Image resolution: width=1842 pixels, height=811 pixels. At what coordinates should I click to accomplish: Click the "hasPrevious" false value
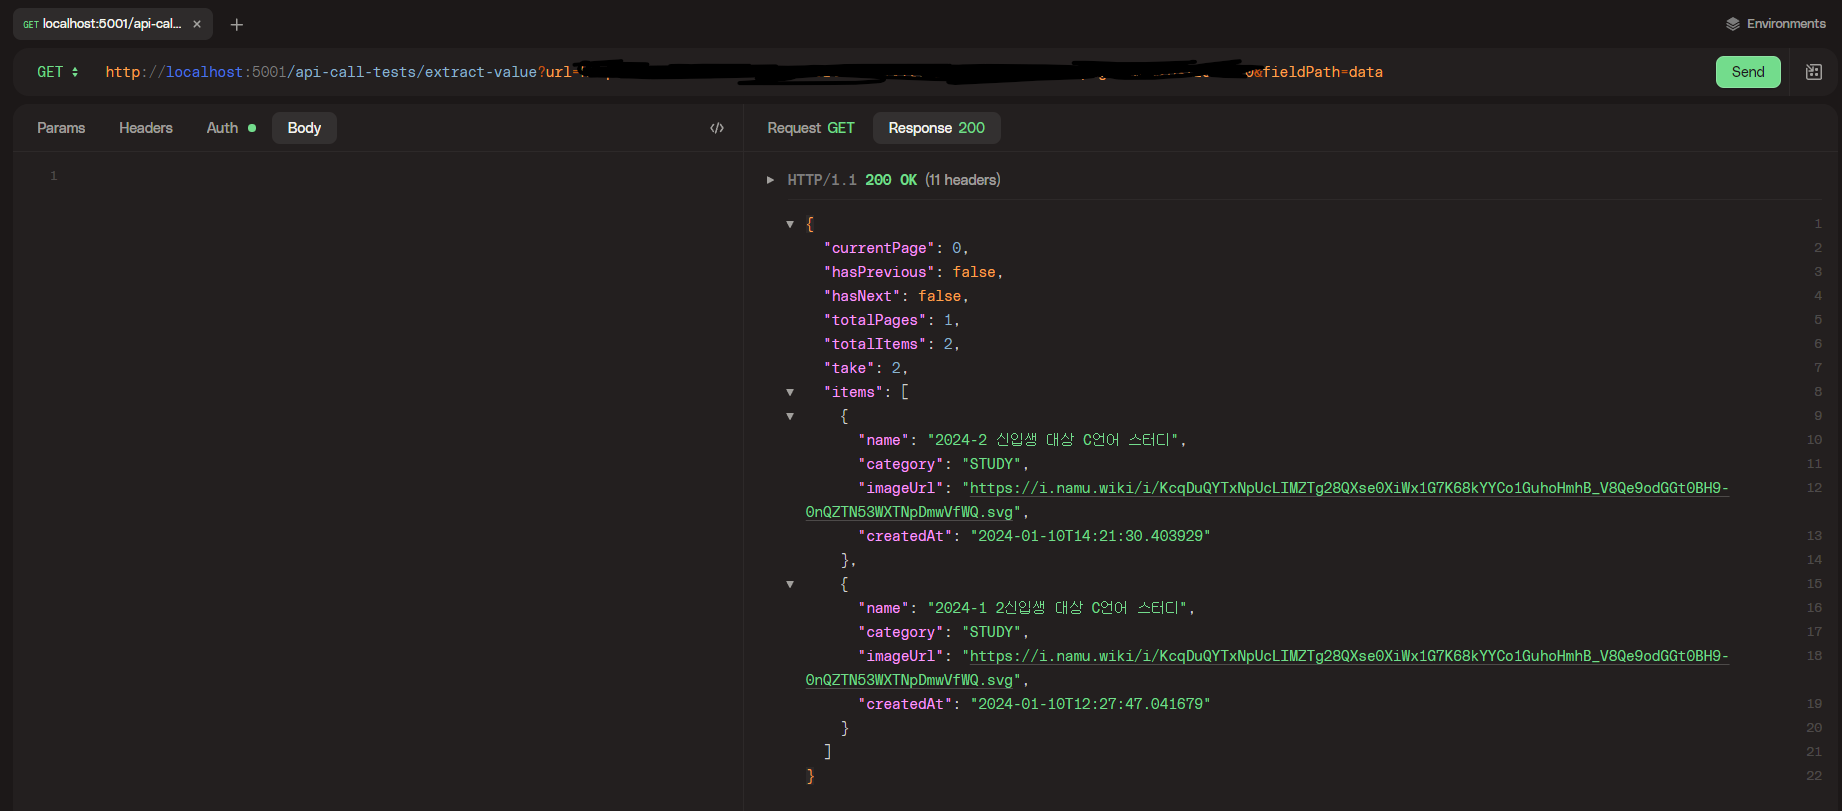(x=973, y=272)
